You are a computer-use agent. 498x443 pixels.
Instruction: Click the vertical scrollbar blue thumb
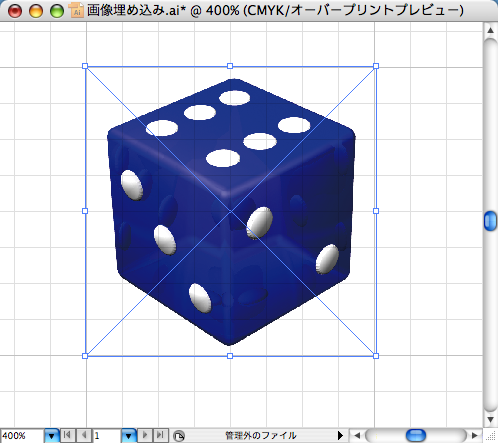point(490,221)
